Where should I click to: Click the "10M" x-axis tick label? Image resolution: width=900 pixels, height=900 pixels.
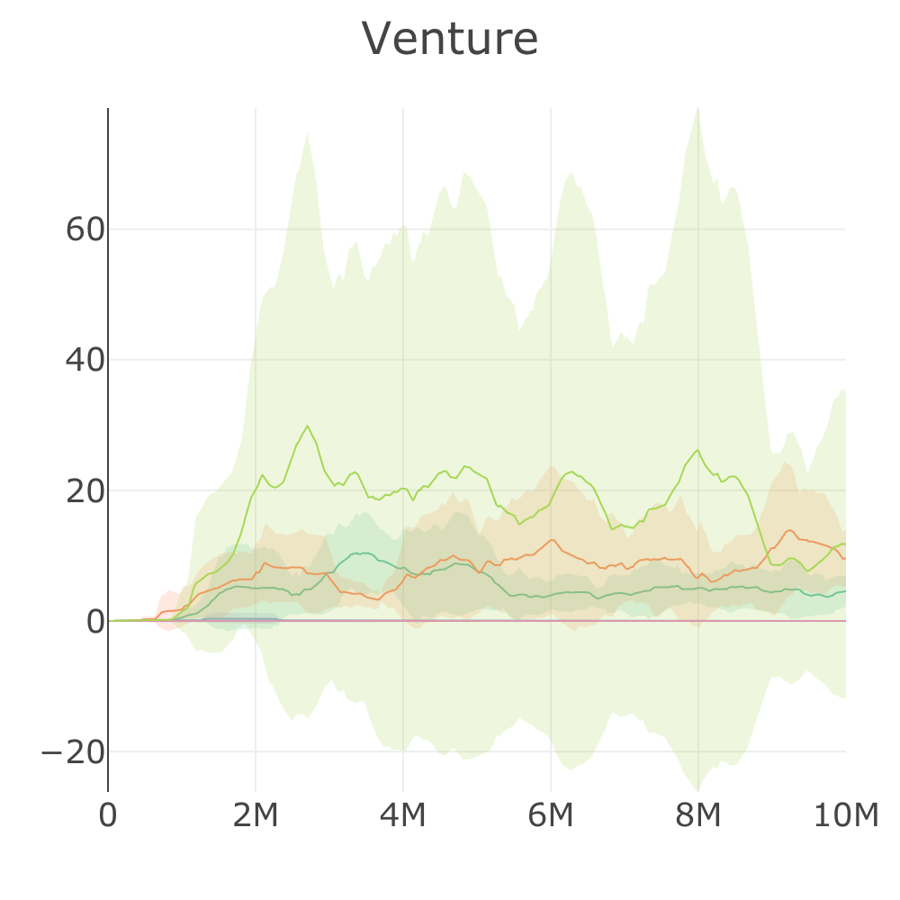[x=845, y=816]
